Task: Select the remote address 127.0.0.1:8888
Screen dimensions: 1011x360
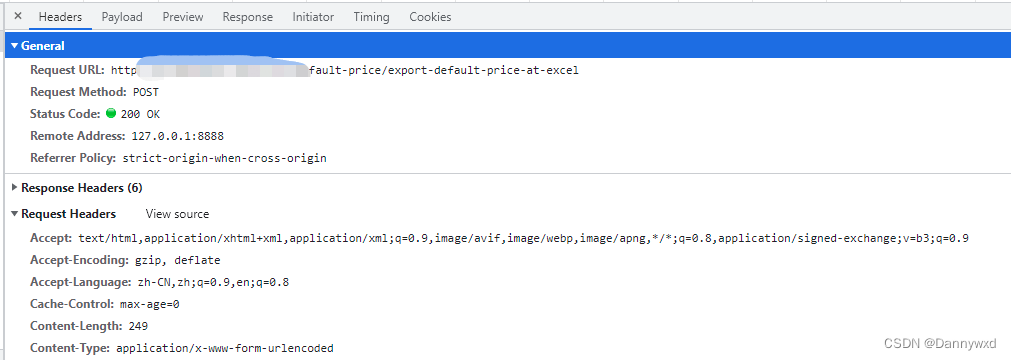Action: pyautogui.click(x=177, y=136)
